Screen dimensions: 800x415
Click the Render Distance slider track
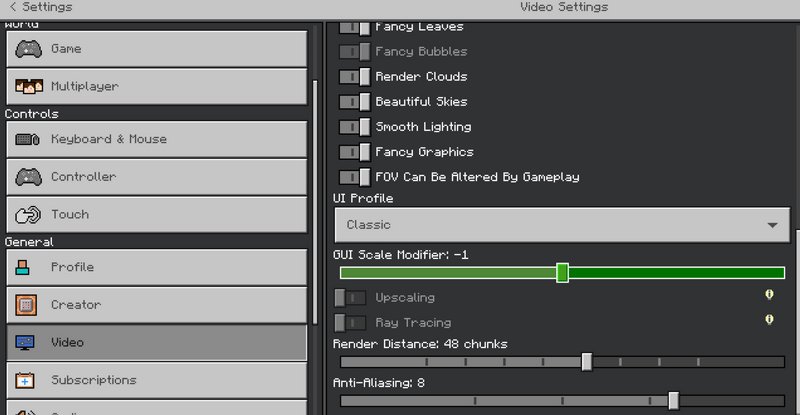(x=562, y=362)
